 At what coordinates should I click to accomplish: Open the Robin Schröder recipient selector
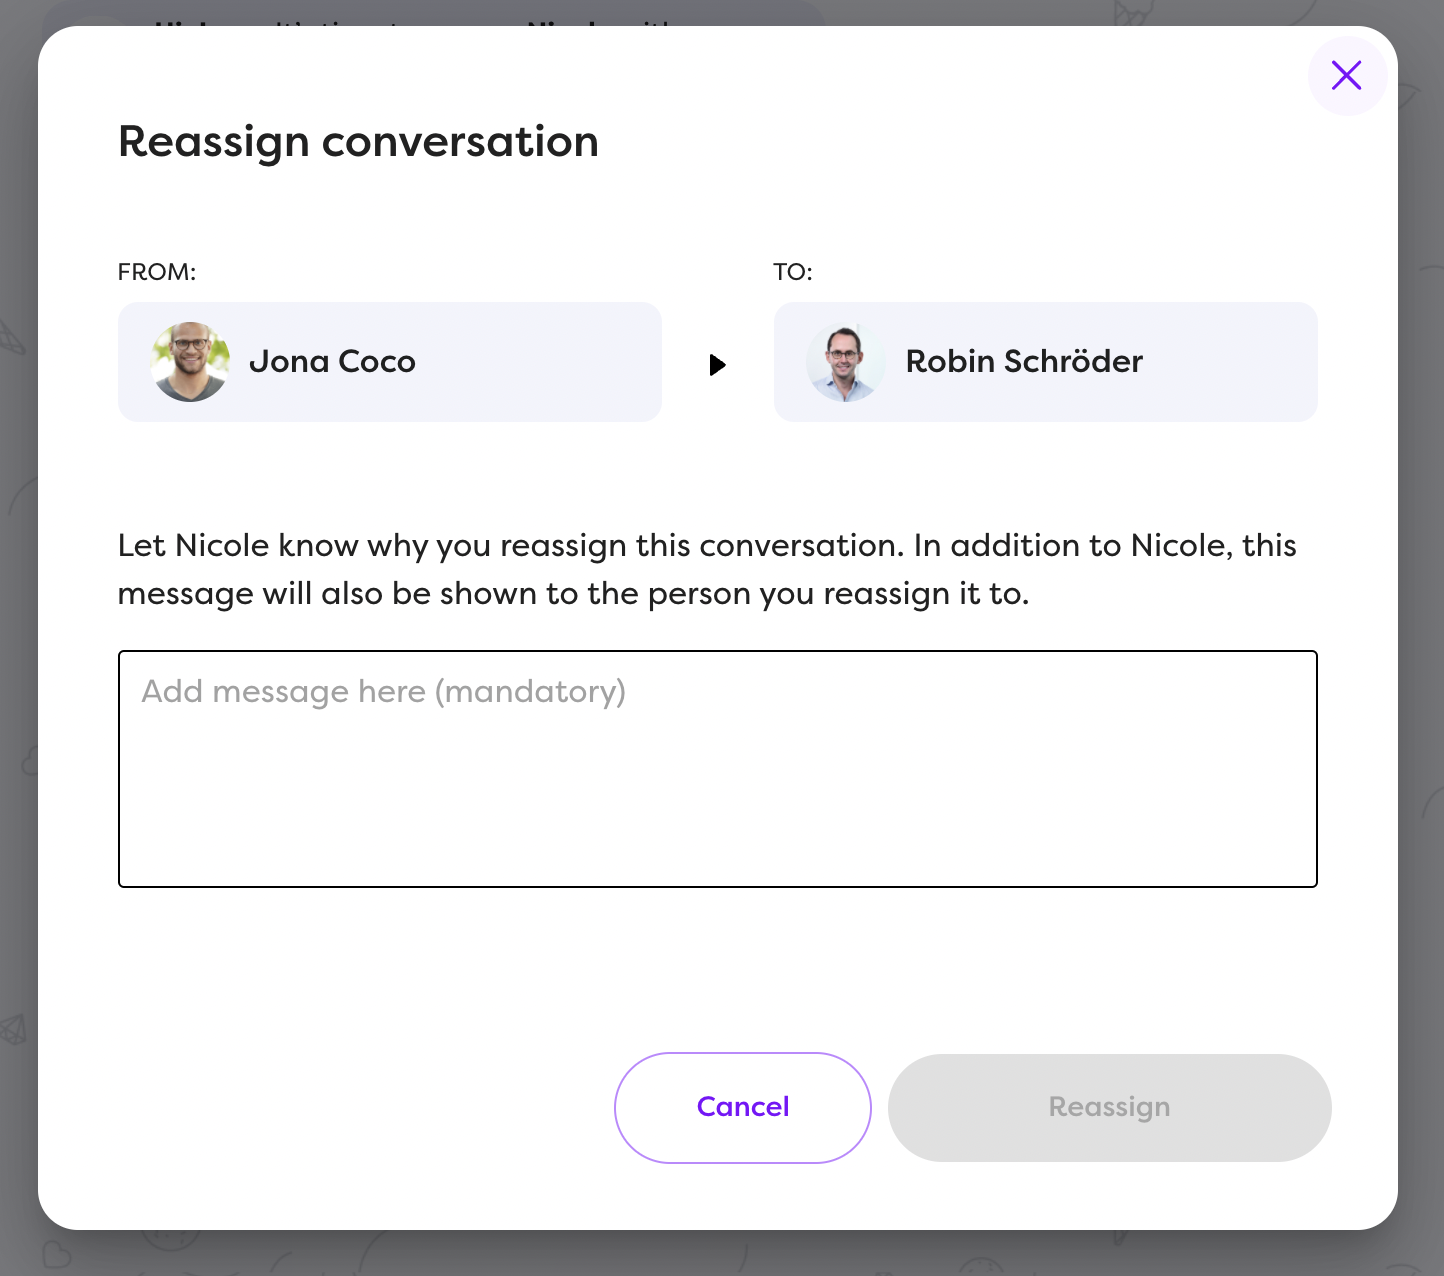point(1045,362)
